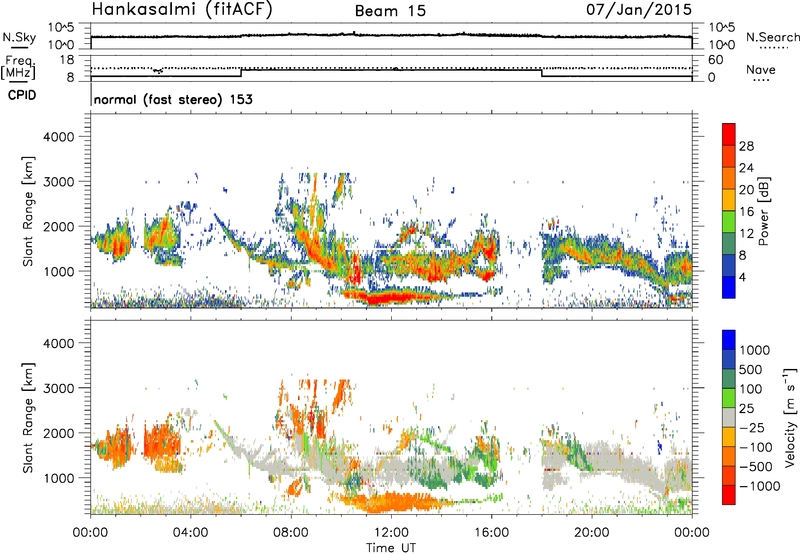Click the '-100' label on Velocity scale

(756, 447)
